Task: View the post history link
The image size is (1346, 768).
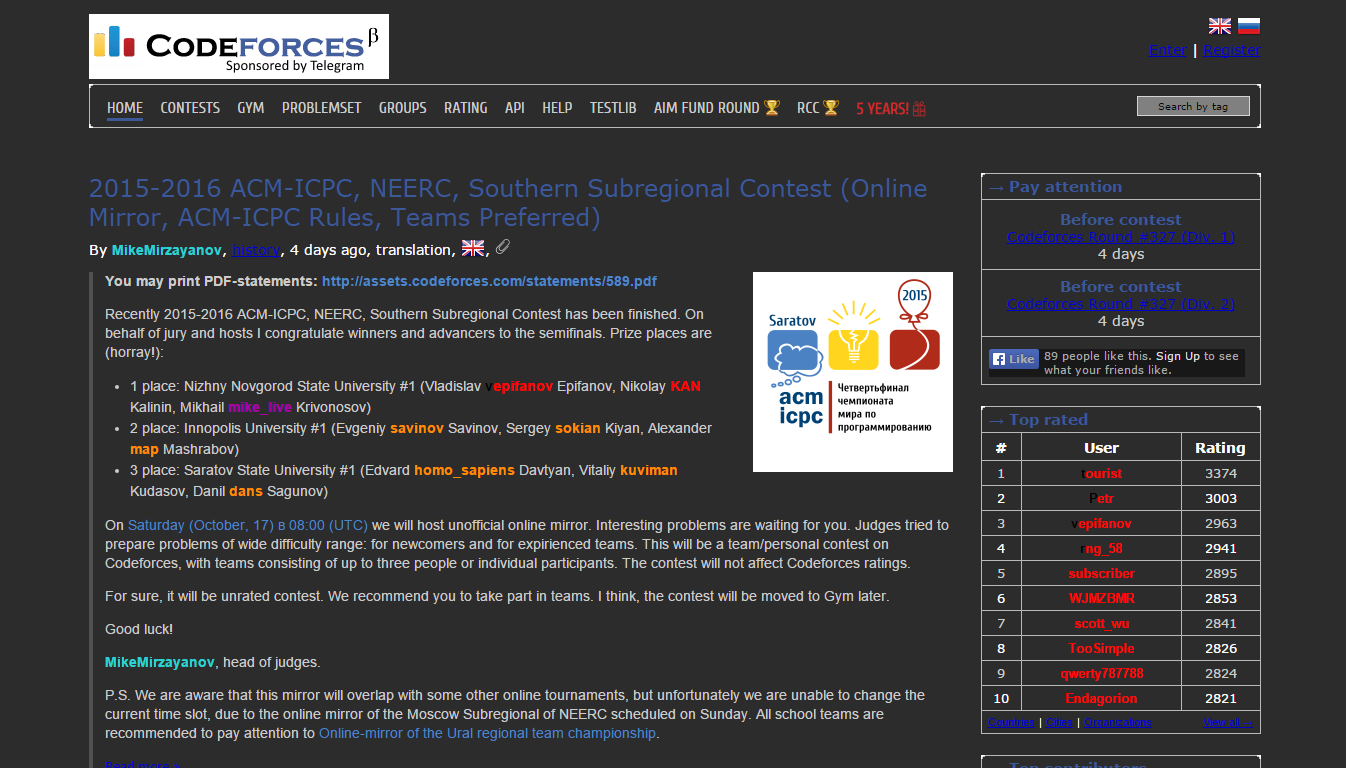Action: [x=255, y=249]
